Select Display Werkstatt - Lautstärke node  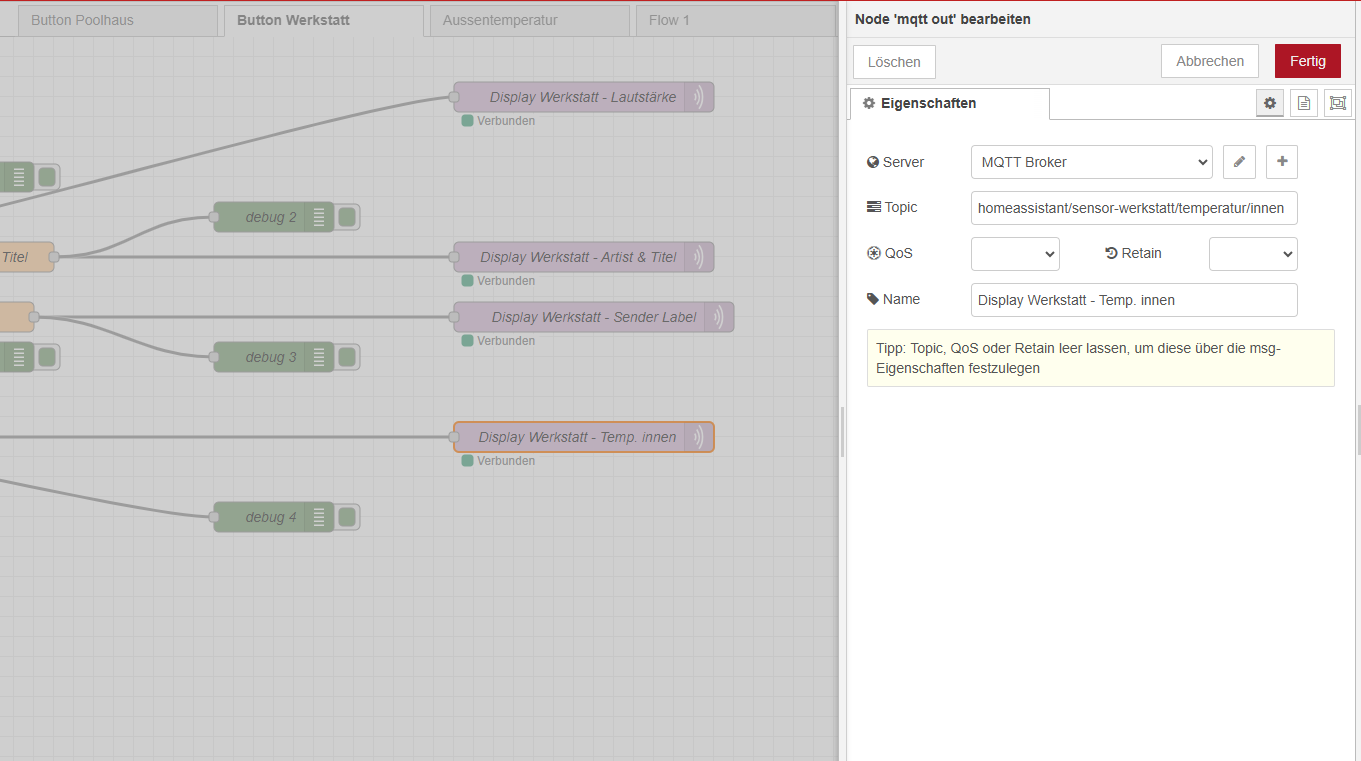[x=582, y=97]
